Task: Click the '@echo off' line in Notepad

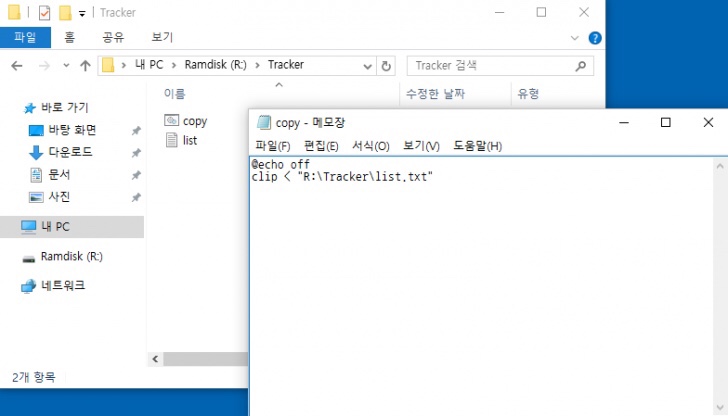Action: (280, 164)
